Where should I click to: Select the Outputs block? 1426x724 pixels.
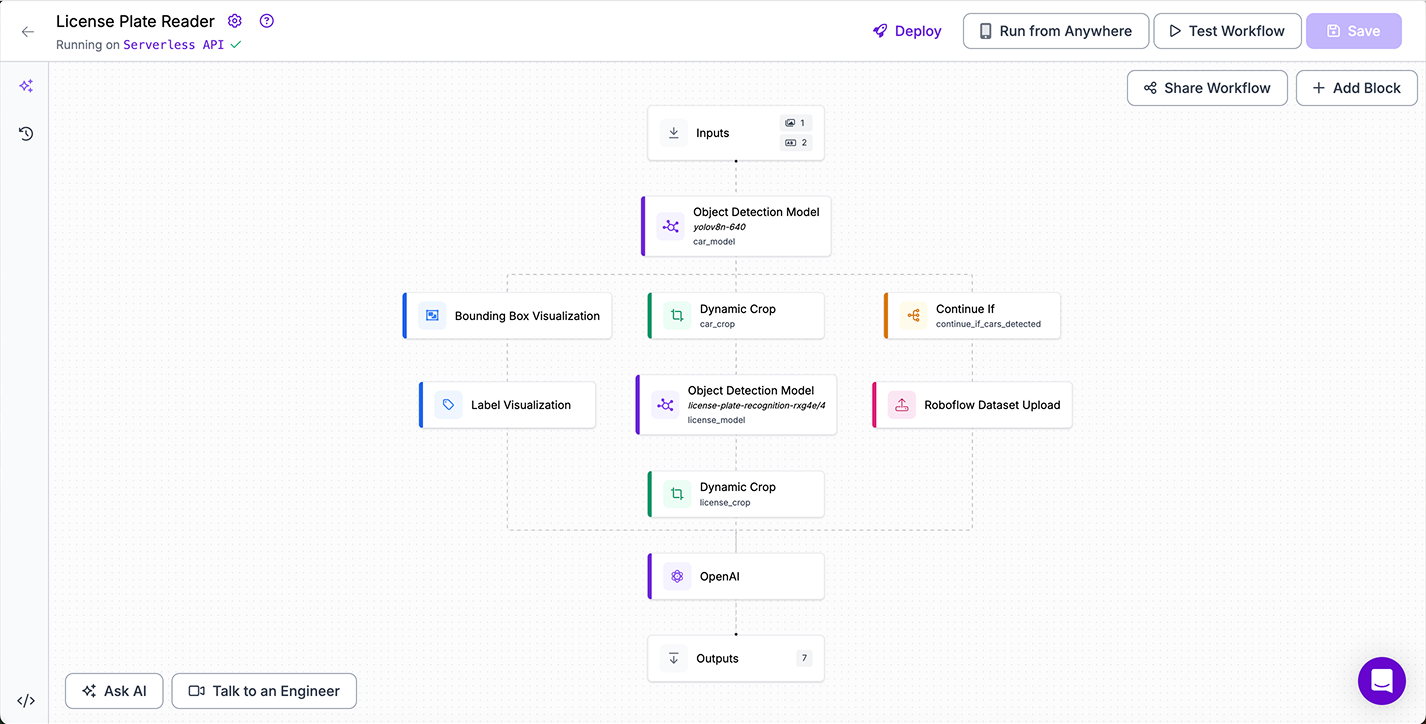[735, 659]
